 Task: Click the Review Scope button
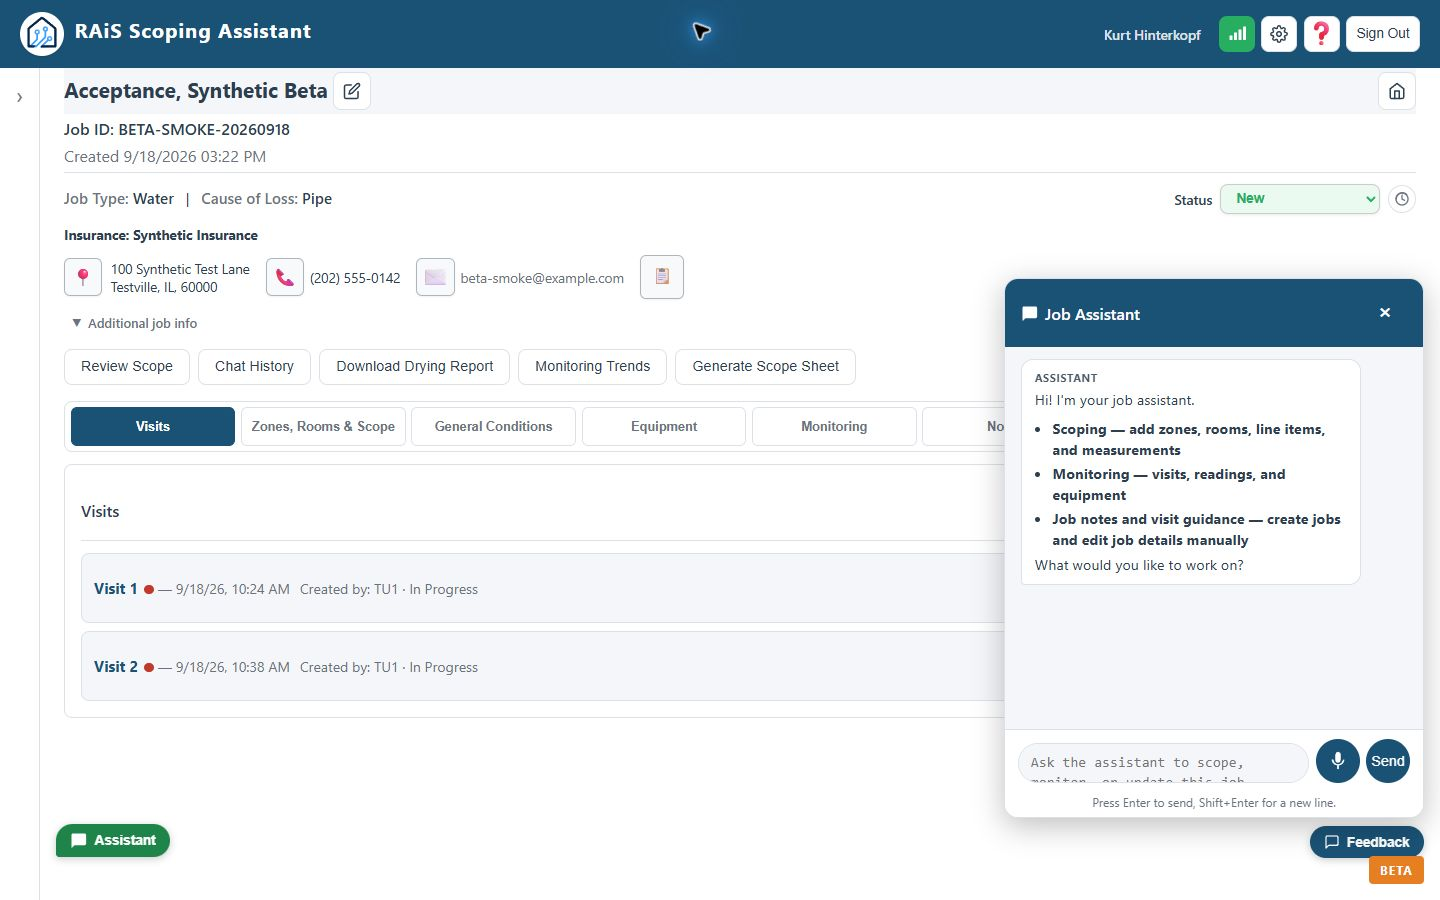(127, 366)
